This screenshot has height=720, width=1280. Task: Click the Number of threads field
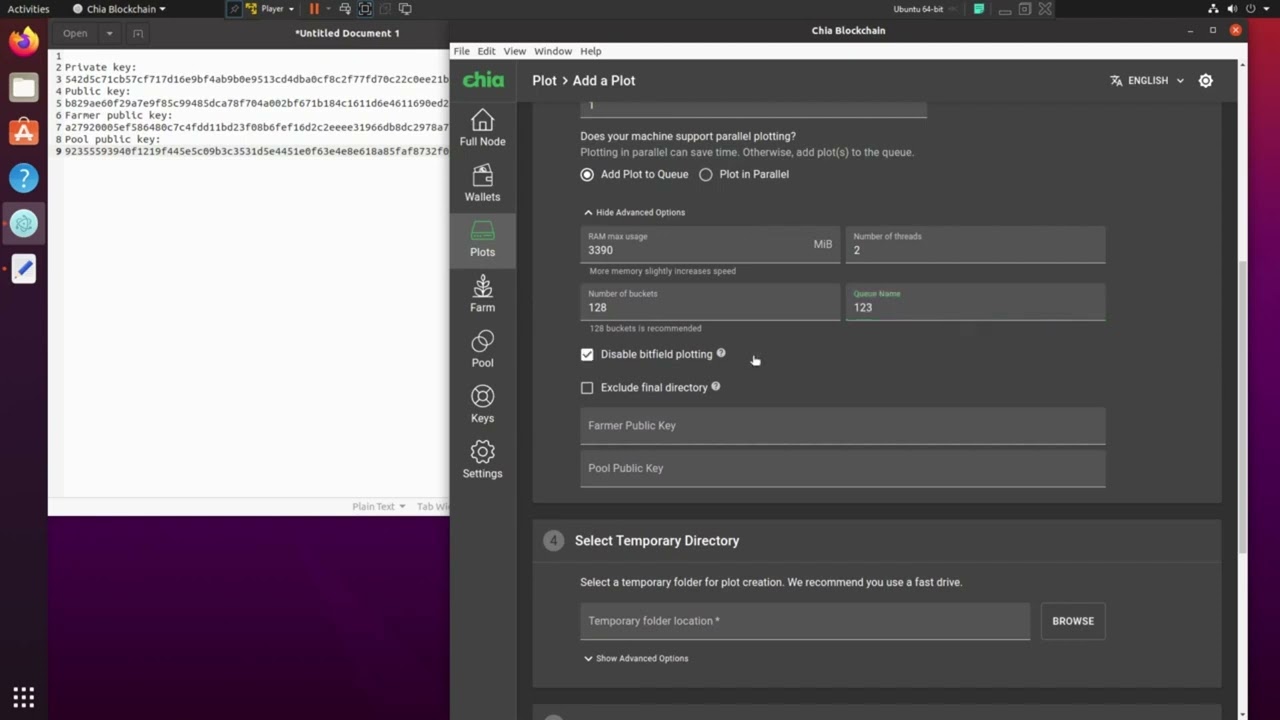tap(975, 245)
